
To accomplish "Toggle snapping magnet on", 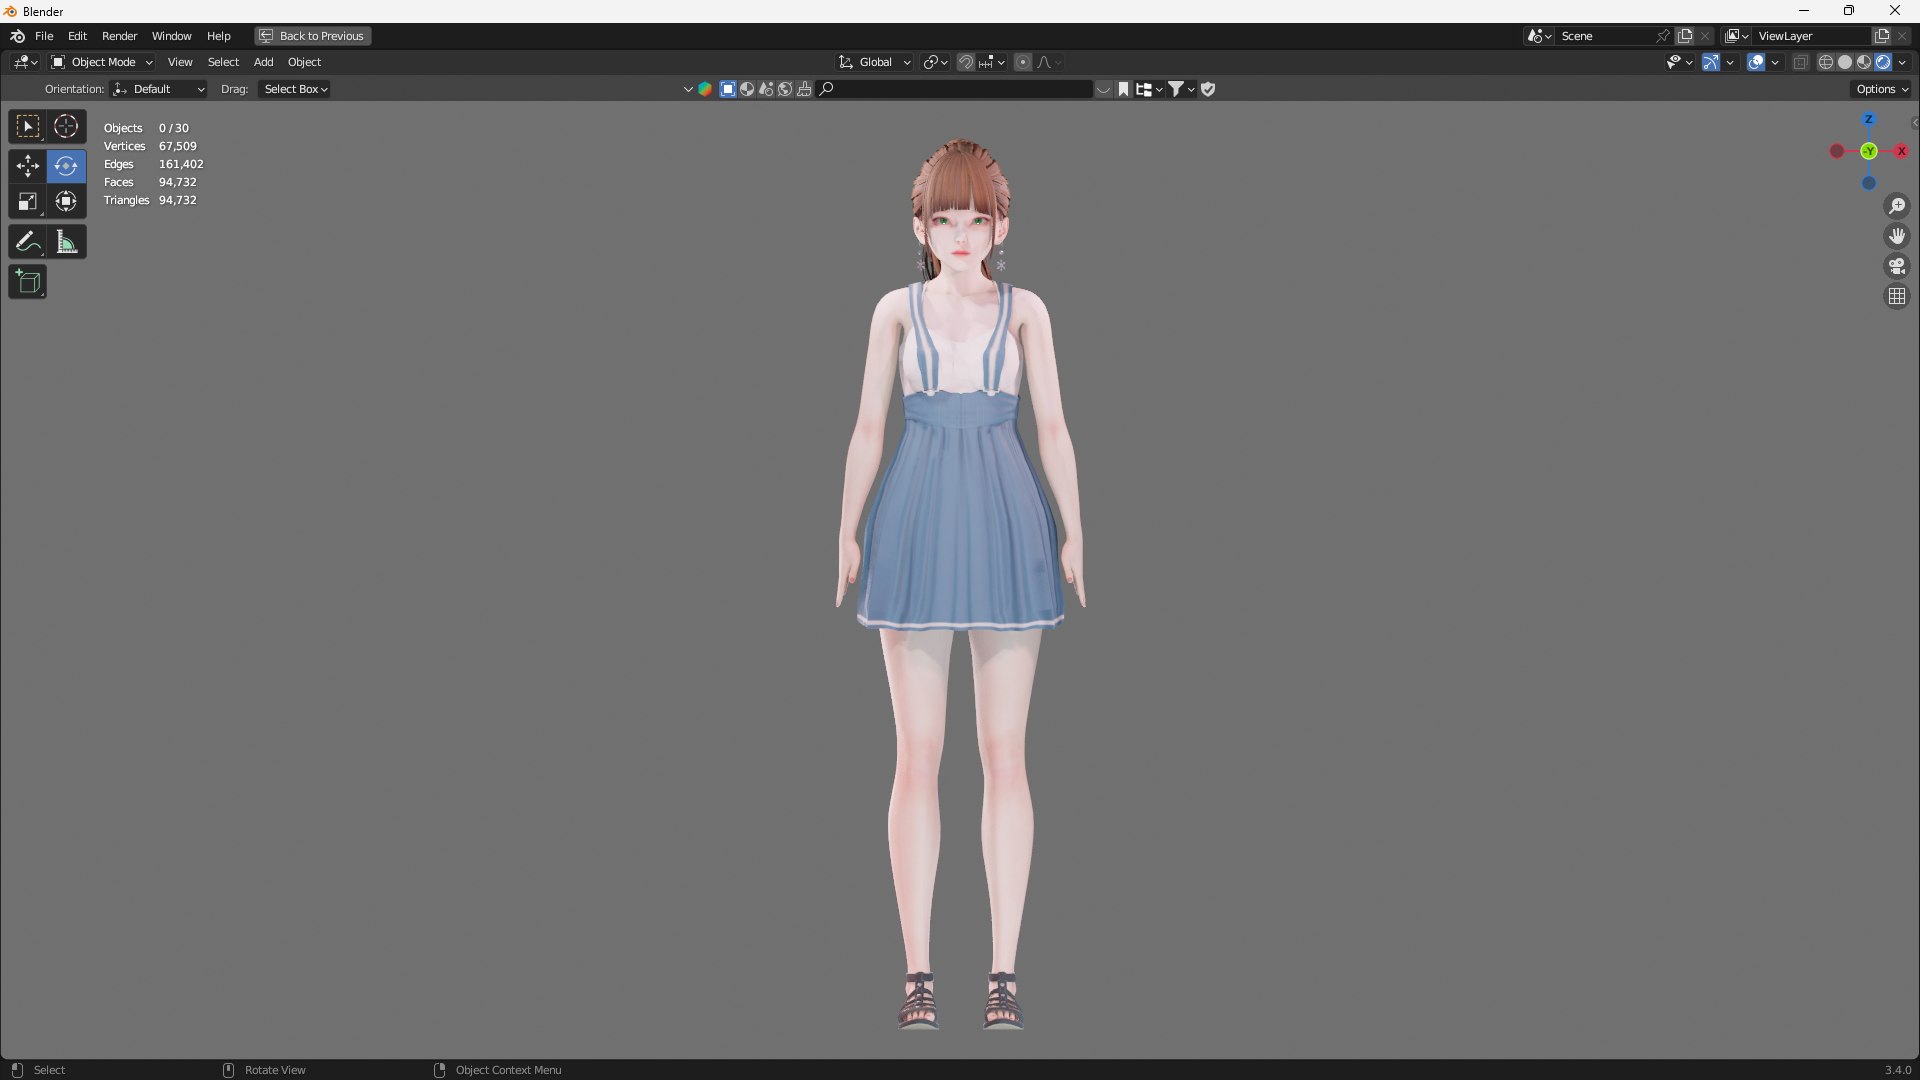I will pos(966,62).
